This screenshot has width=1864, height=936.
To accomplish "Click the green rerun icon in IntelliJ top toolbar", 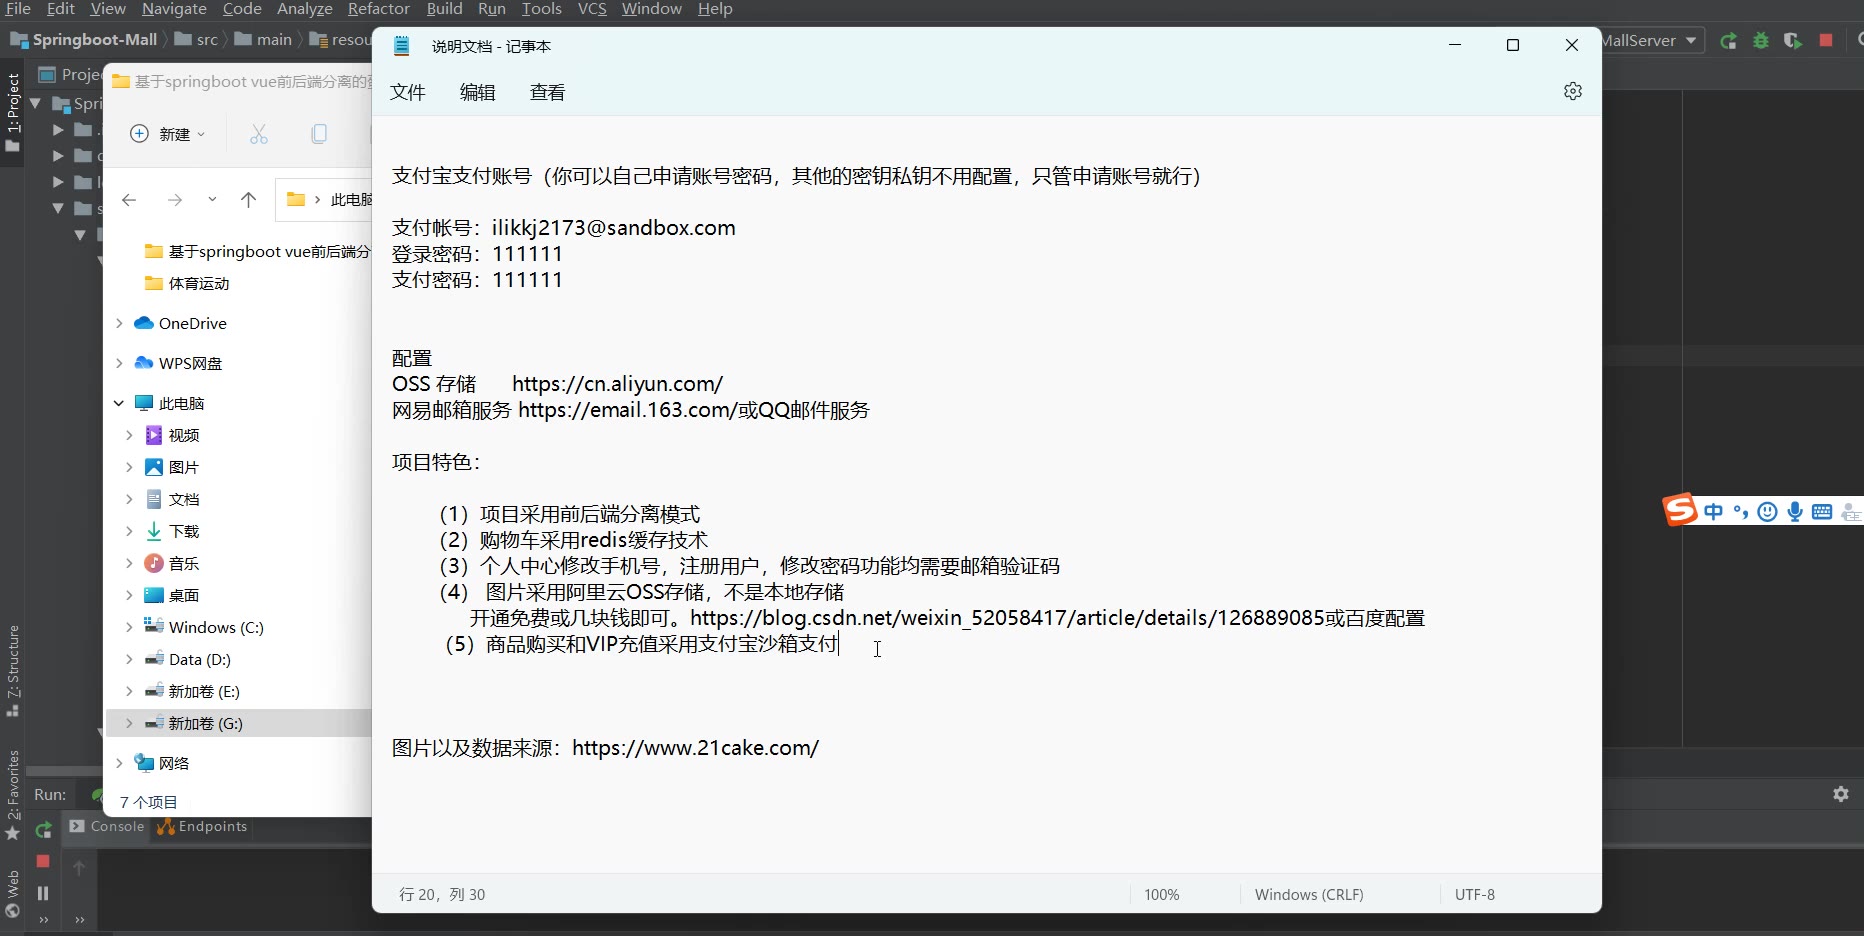I will 1728,41.
